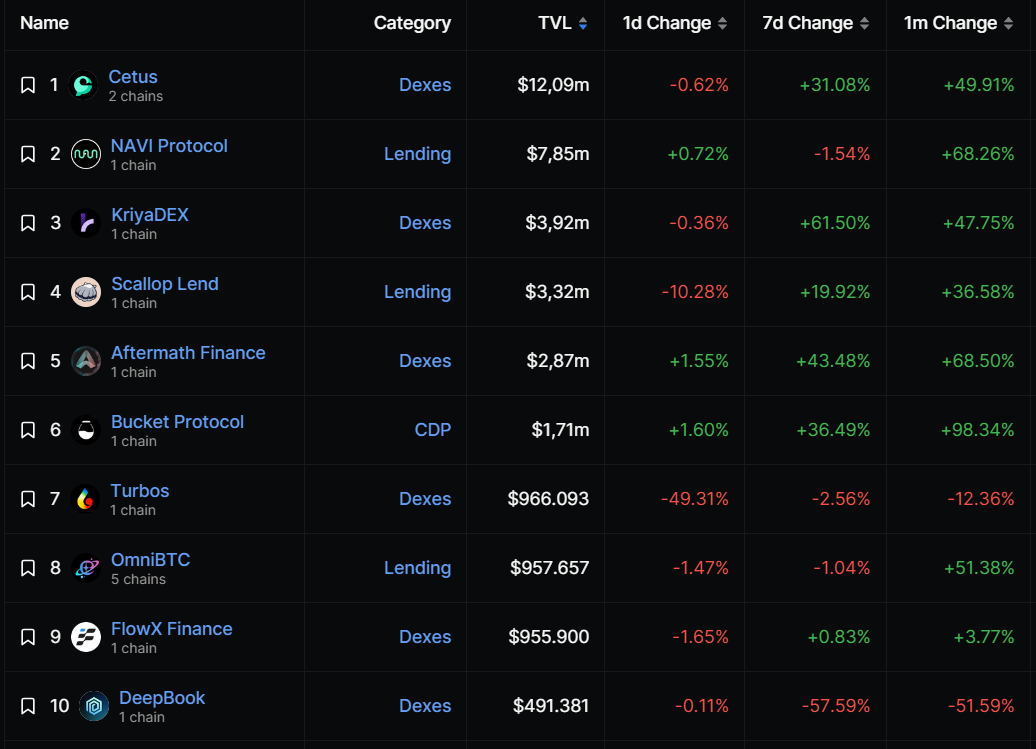Click the Bucket Protocol logo icon
This screenshot has height=749, width=1036.
point(86,431)
